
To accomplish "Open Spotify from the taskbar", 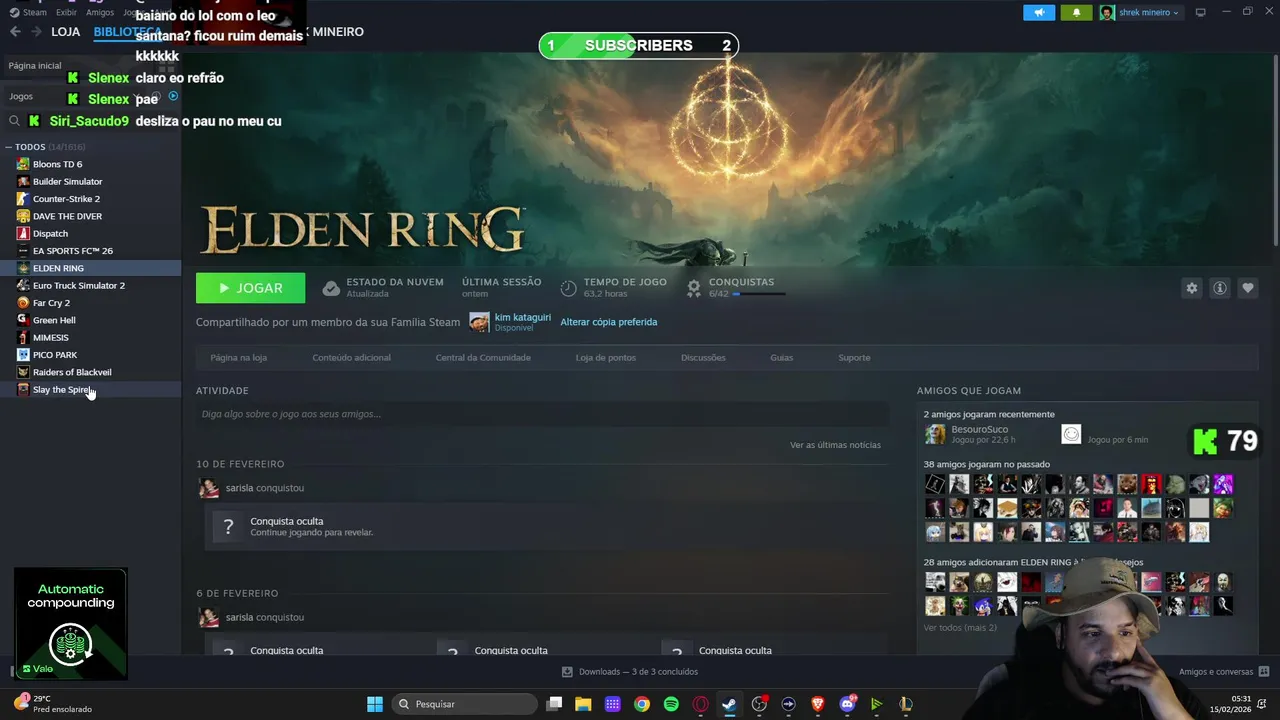I will (671, 704).
